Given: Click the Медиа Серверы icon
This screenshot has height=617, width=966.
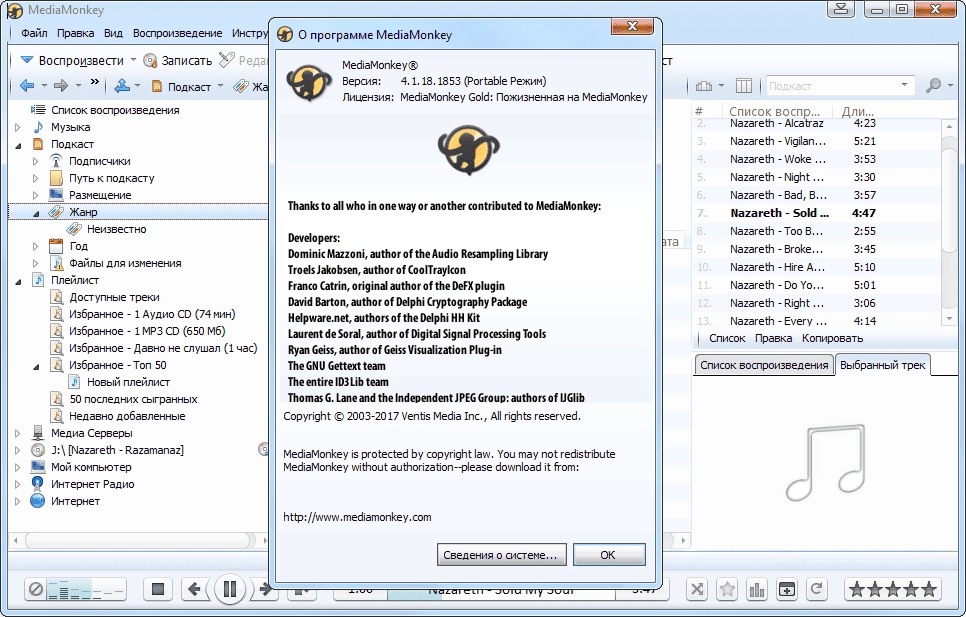Looking at the screenshot, I should pos(38,433).
